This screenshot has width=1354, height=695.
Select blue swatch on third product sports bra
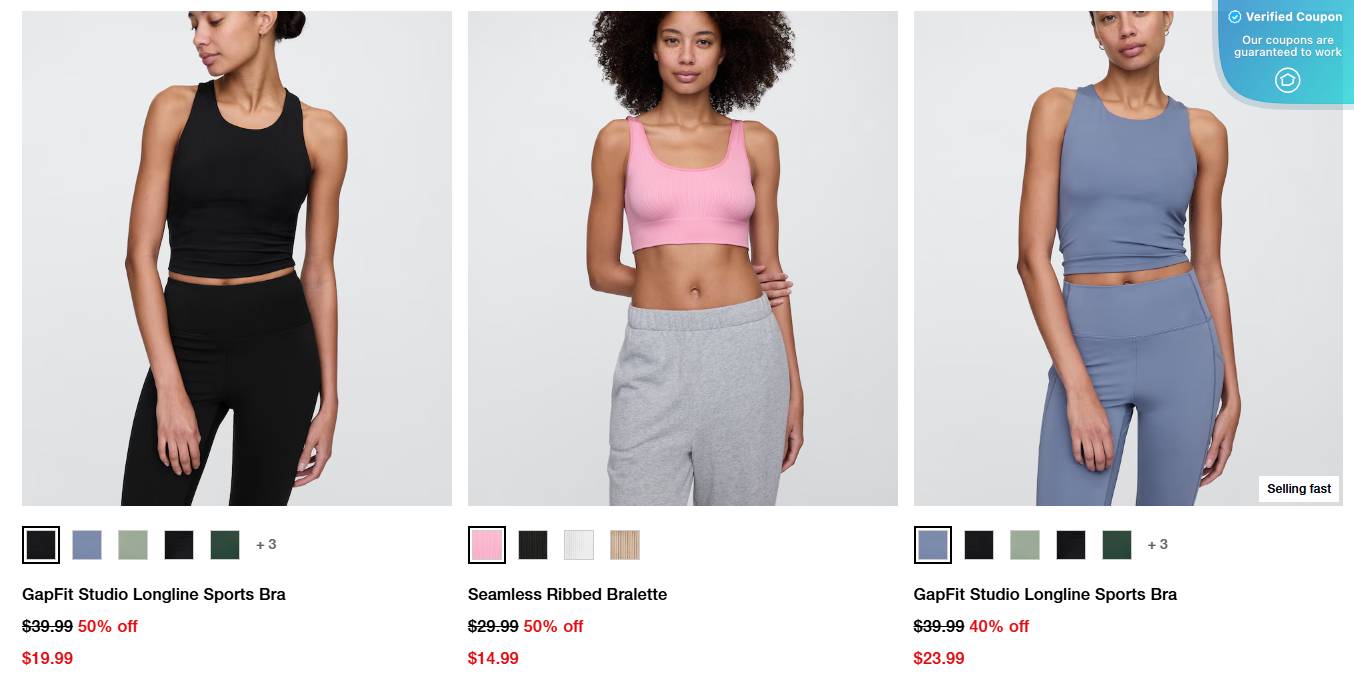pos(933,545)
